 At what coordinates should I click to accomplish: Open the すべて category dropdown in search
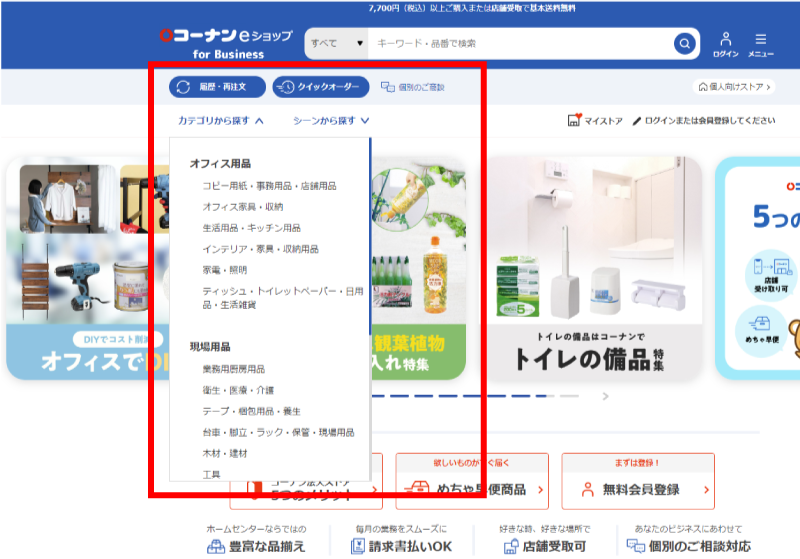pyautogui.click(x=337, y=43)
